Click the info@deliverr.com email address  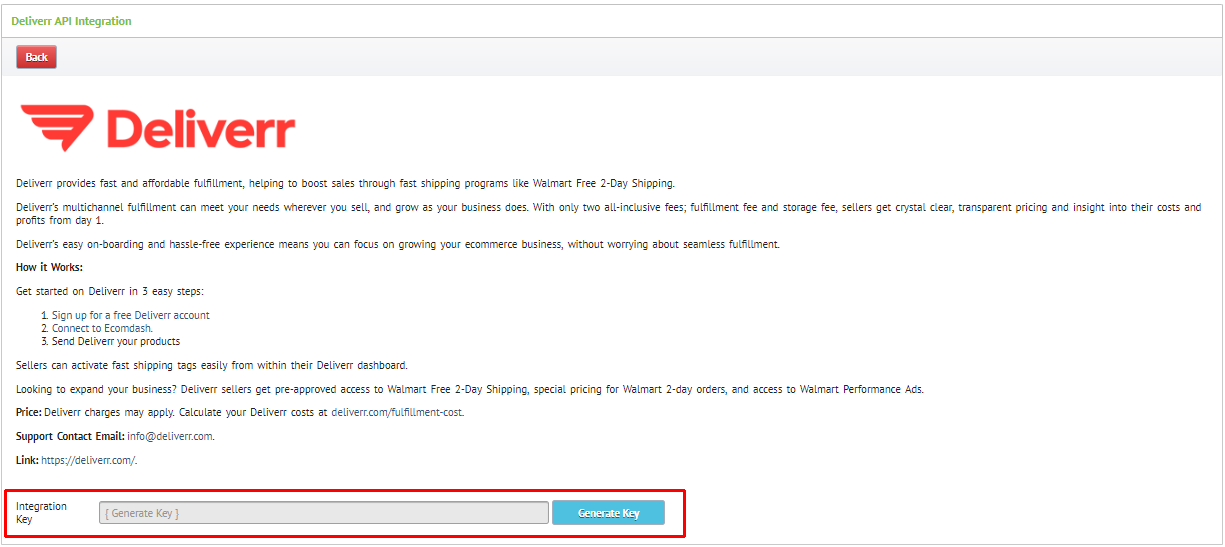[x=170, y=436]
